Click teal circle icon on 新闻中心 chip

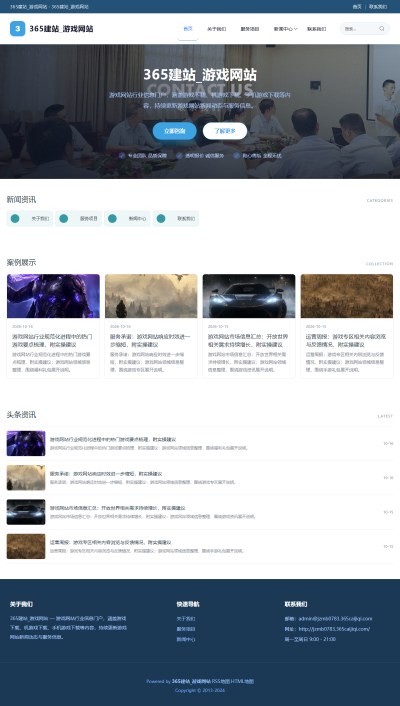pyautogui.click(x=112, y=218)
